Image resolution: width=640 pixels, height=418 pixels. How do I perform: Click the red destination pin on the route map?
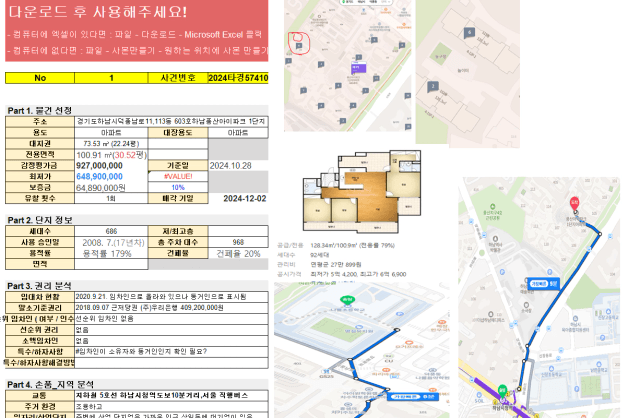coord(575,202)
